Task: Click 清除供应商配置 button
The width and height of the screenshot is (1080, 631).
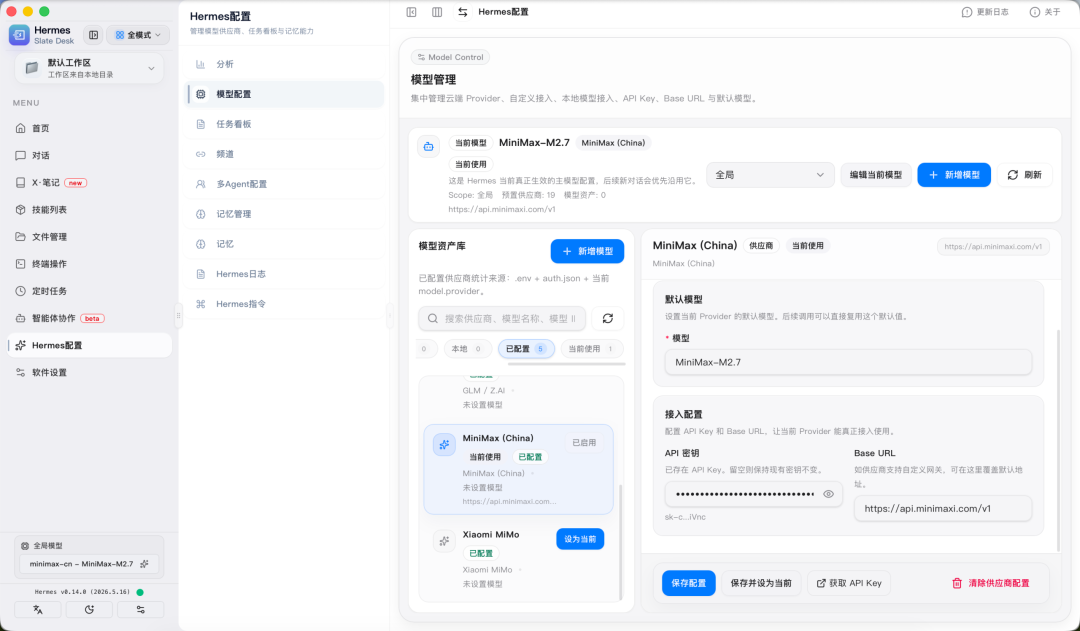Action: (x=990, y=583)
